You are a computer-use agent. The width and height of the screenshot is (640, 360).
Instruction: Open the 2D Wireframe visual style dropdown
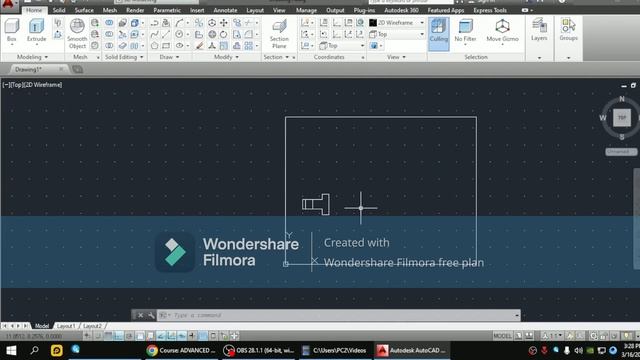coord(397,23)
